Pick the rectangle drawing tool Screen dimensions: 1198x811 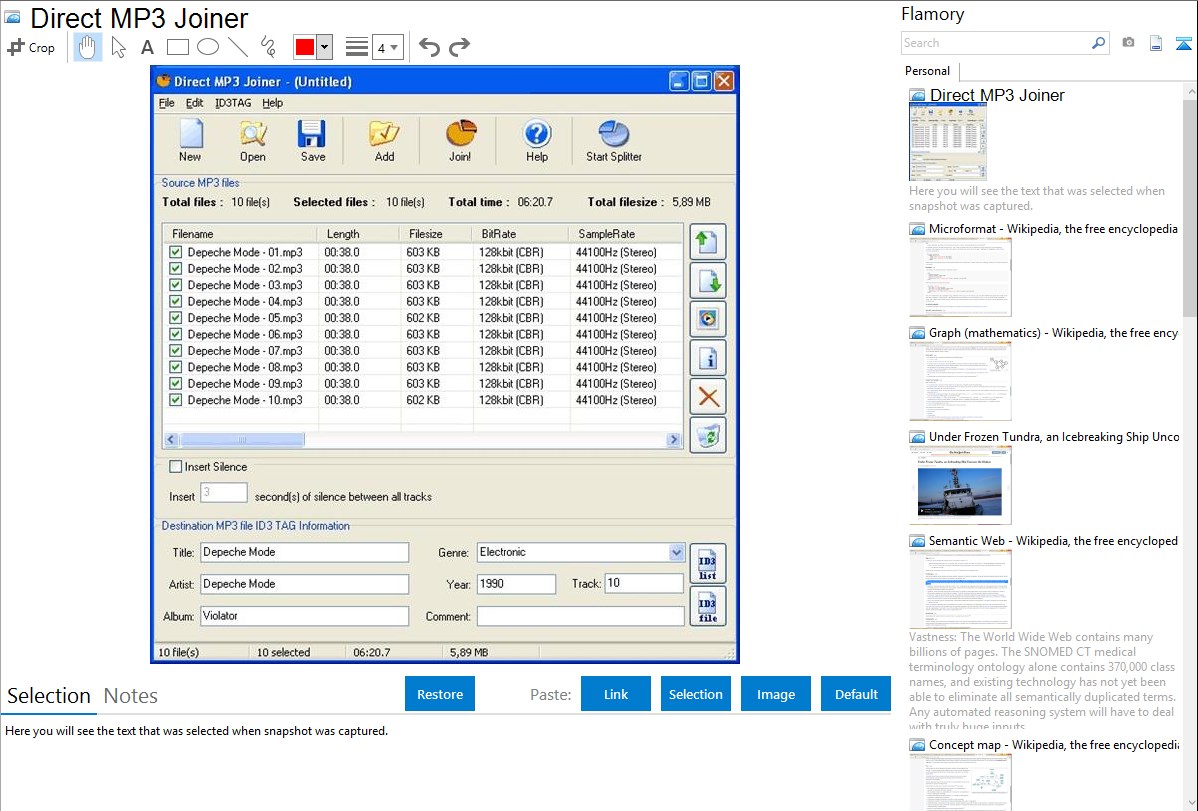pos(178,47)
